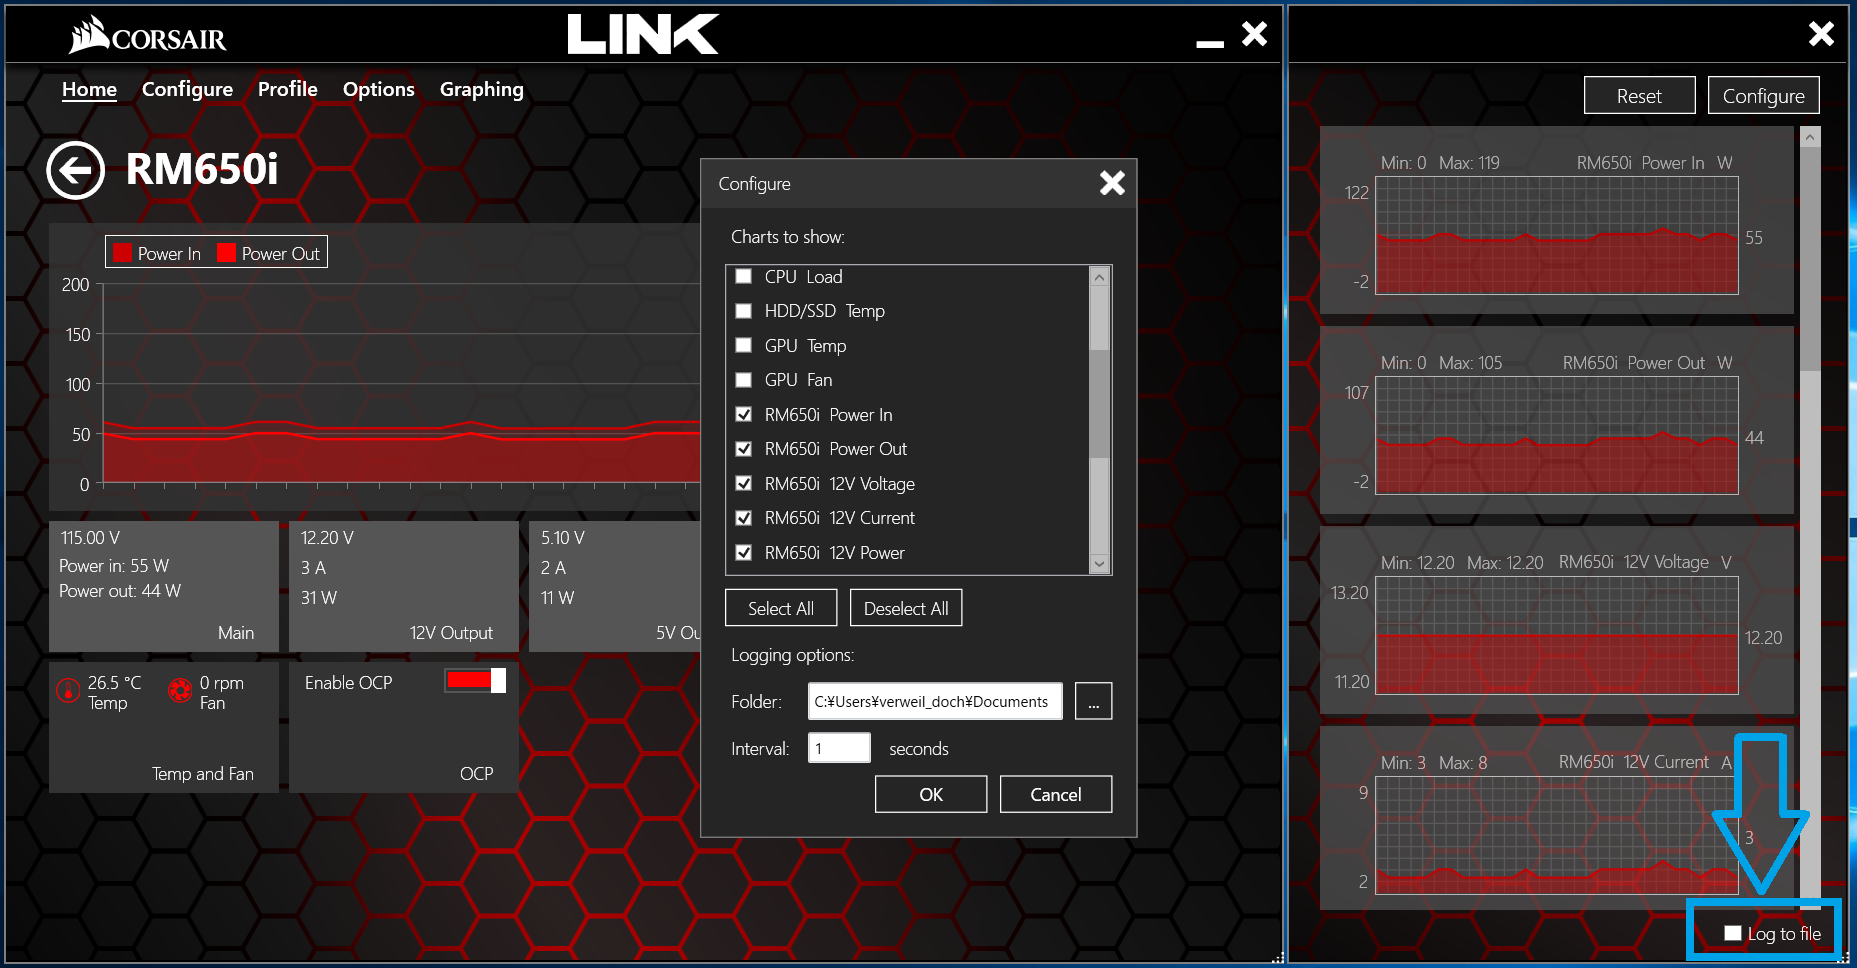Click the RM650i Power Out W graph
This screenshot has width=1857, height=968.
(x=1556, y=435)
